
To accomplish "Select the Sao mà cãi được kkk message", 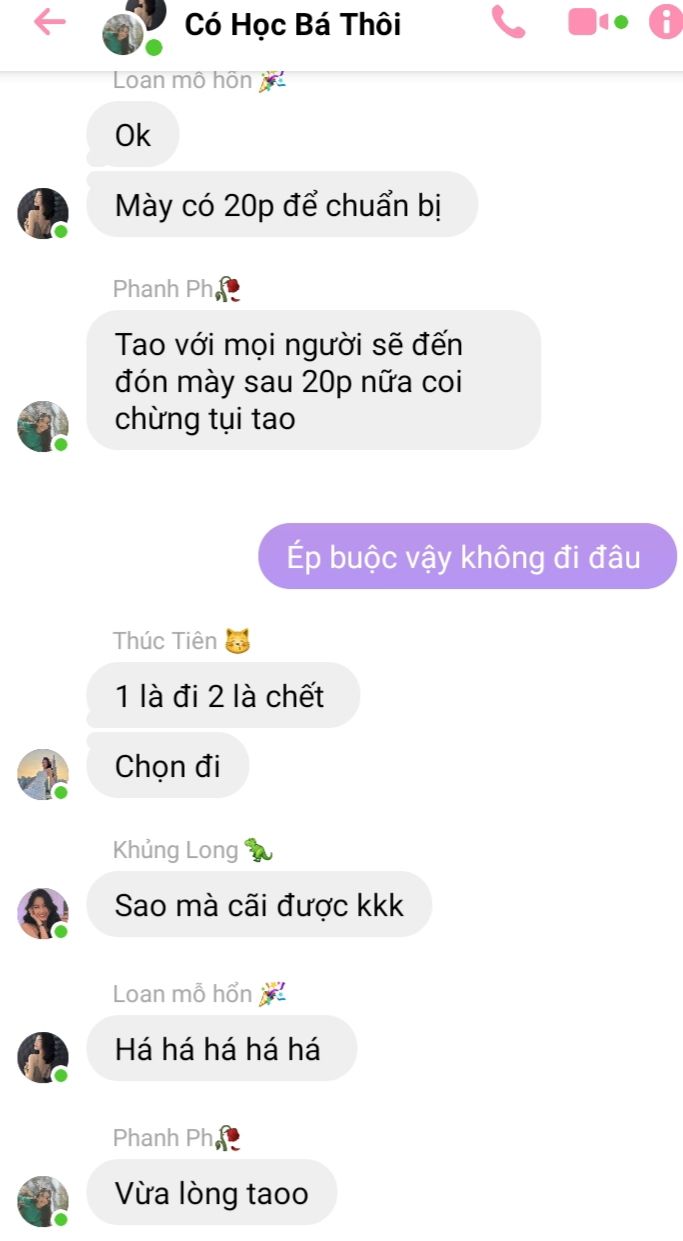I will pos(259,905).
